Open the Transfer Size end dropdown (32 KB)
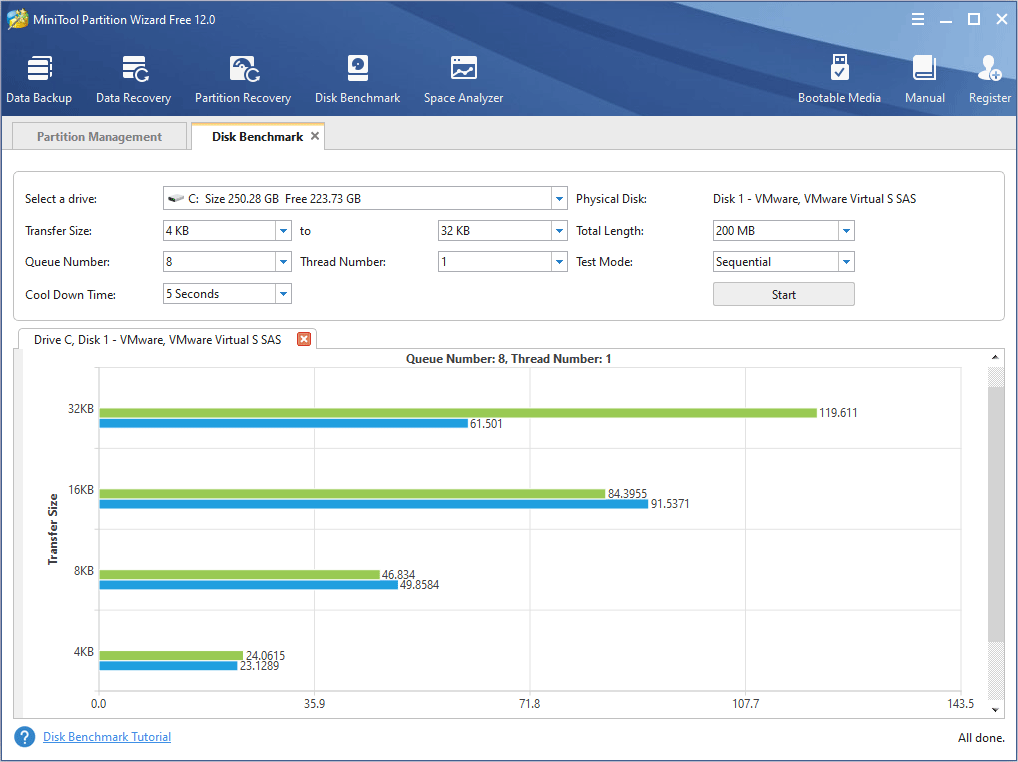Image resolution: width=1018 pixels, height=762 pixels. point(560,230)
